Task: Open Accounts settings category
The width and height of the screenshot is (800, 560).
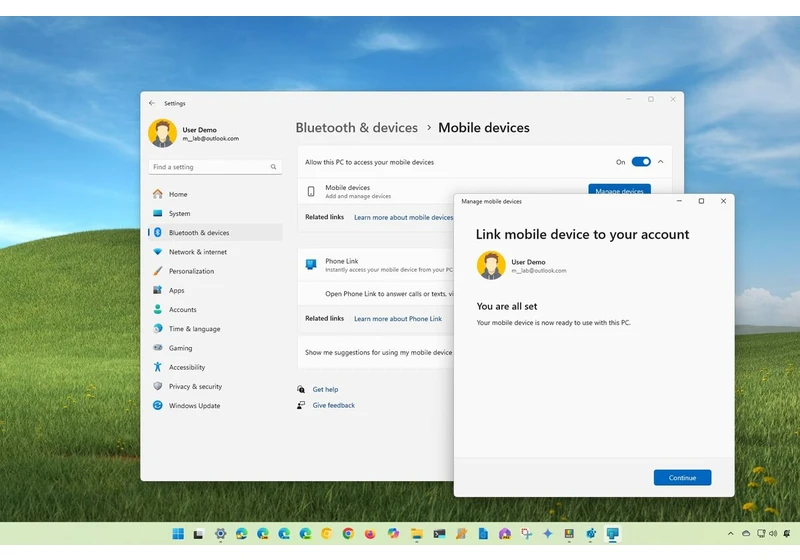Action: [x=215, y=310]
